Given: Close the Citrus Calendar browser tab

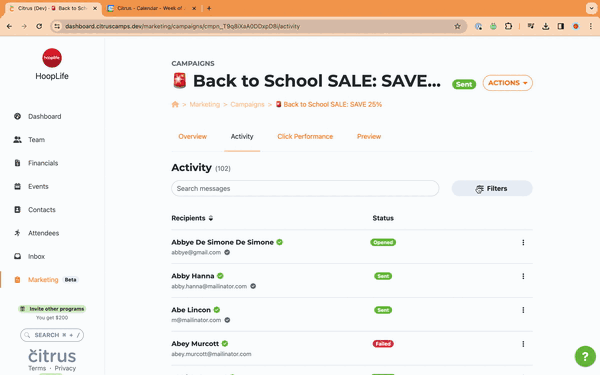Looking at the screenshot, I should tap(194, 8).
